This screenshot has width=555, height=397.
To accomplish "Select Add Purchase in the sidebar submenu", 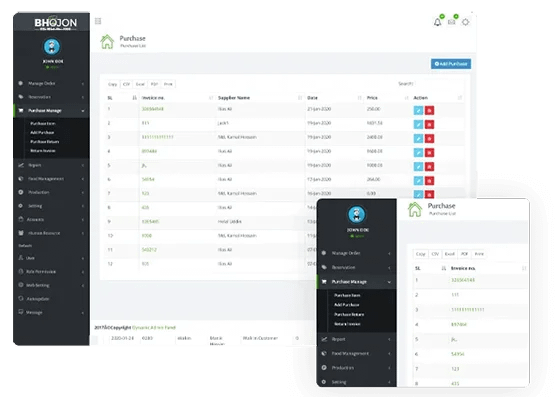I will (42, 132).
